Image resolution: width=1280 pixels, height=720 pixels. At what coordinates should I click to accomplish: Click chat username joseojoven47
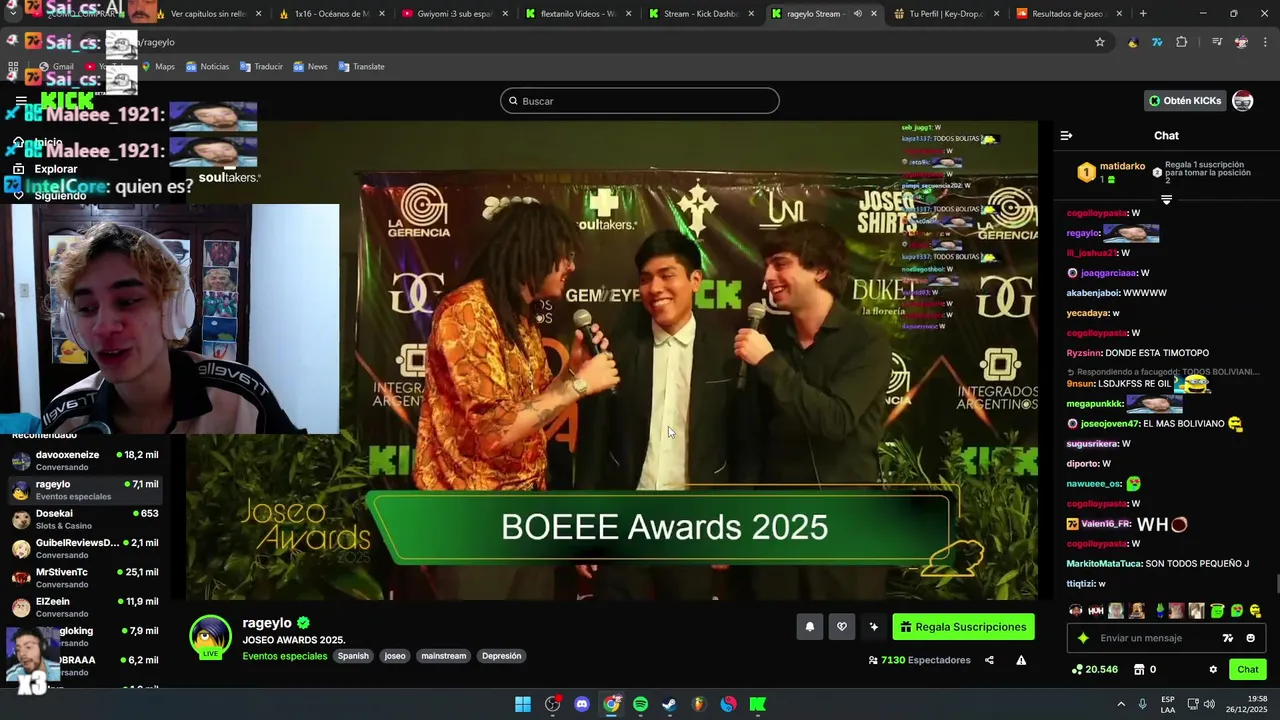[1110, 423]
